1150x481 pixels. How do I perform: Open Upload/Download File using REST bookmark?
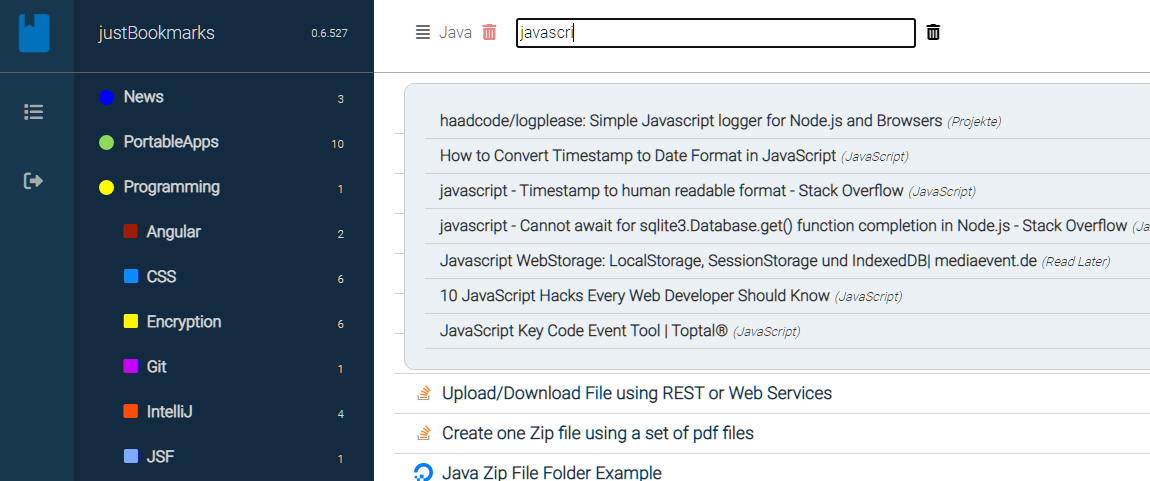pos(636,393)
